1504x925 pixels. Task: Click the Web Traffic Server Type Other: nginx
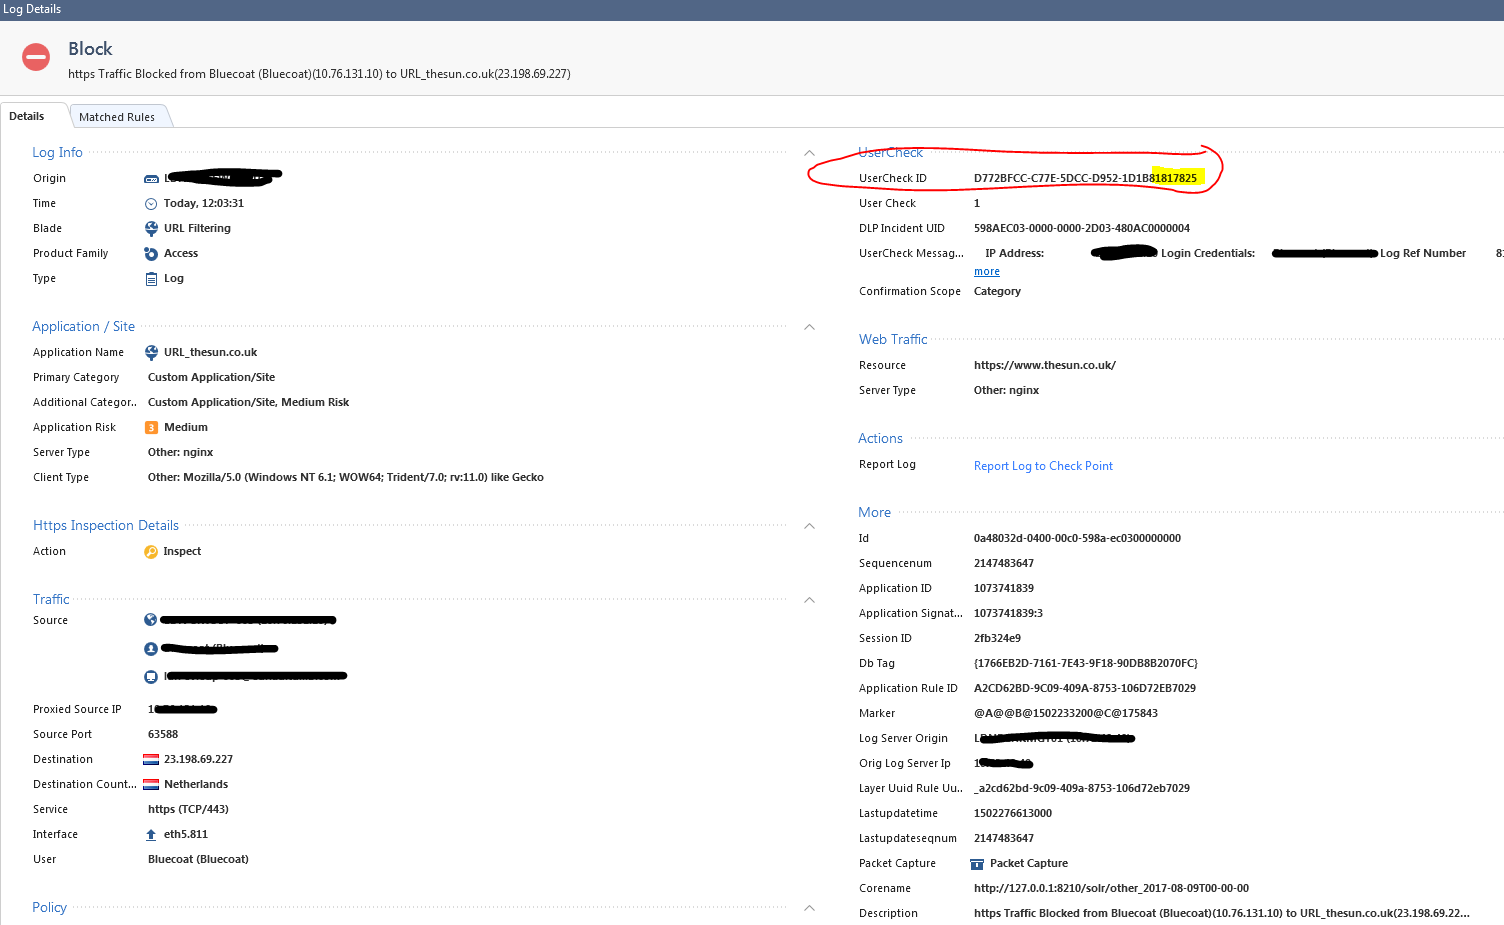[1006, 391]
